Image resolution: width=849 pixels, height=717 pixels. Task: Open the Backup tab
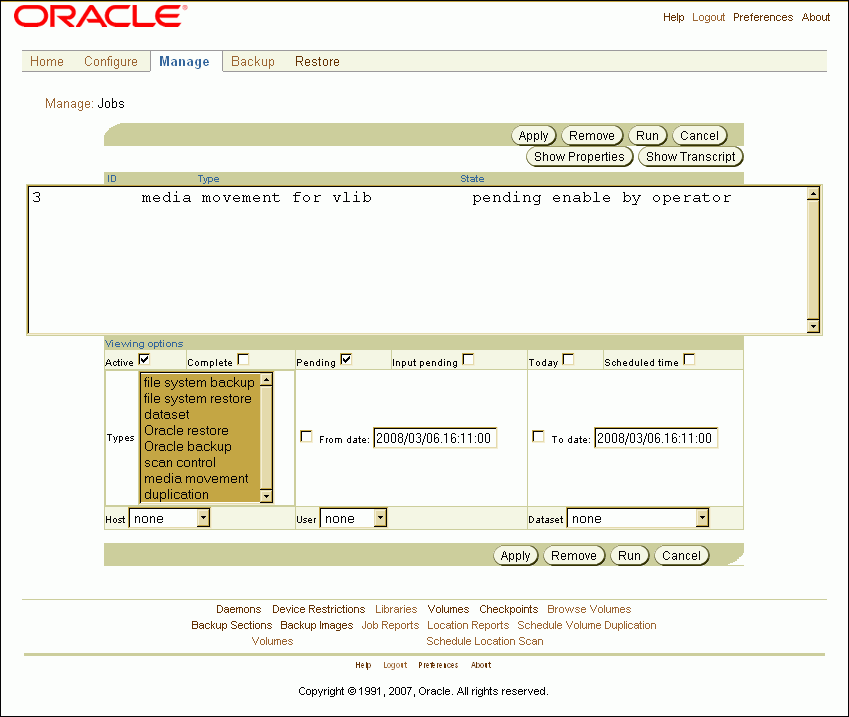pos(253,61)
